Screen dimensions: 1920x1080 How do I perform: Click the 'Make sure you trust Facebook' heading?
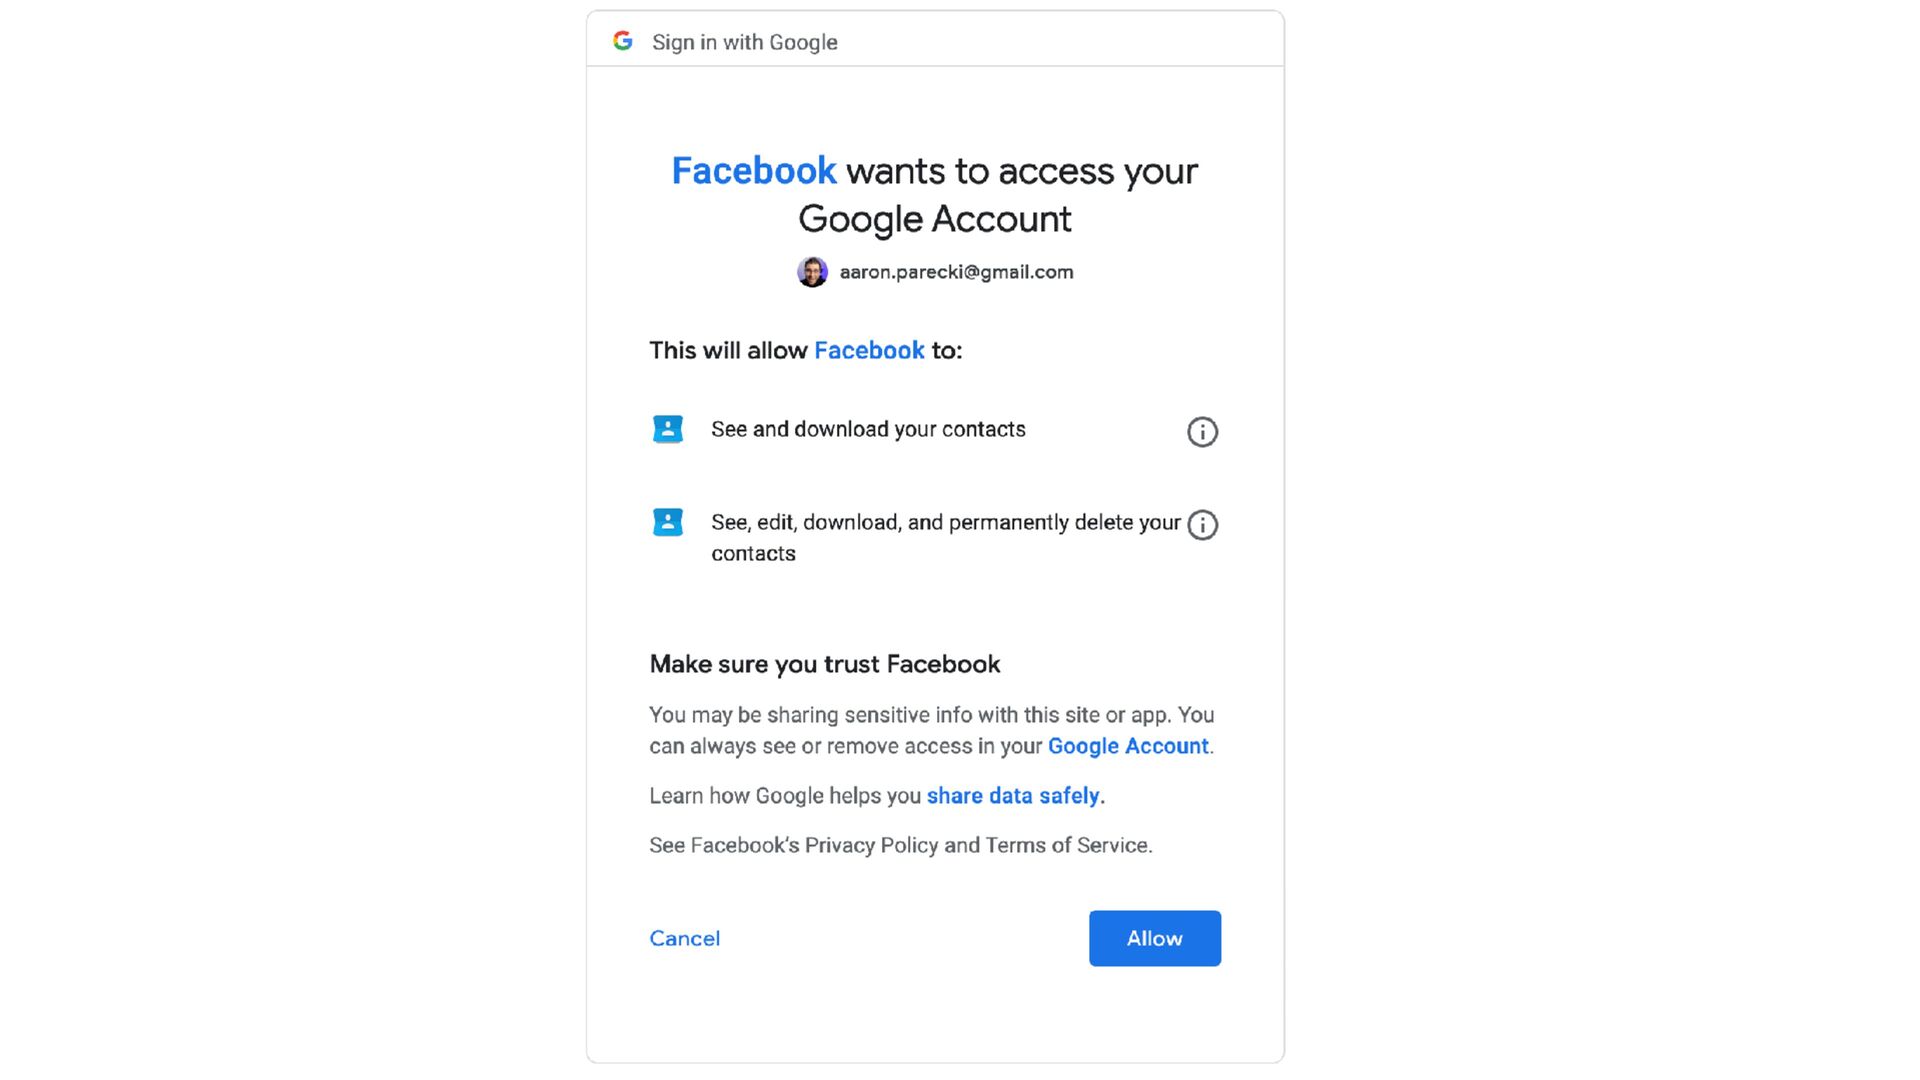pos(825,664)
